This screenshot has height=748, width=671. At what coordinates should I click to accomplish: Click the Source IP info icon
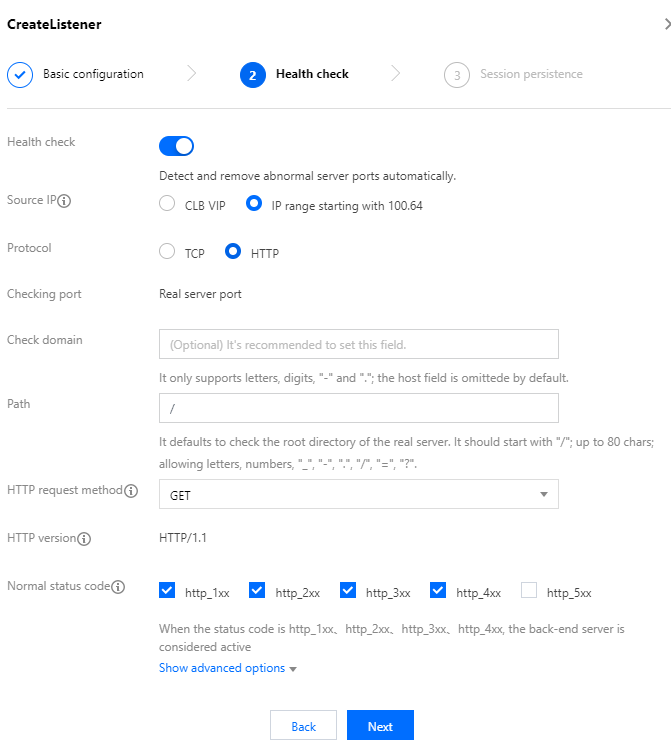64,201
